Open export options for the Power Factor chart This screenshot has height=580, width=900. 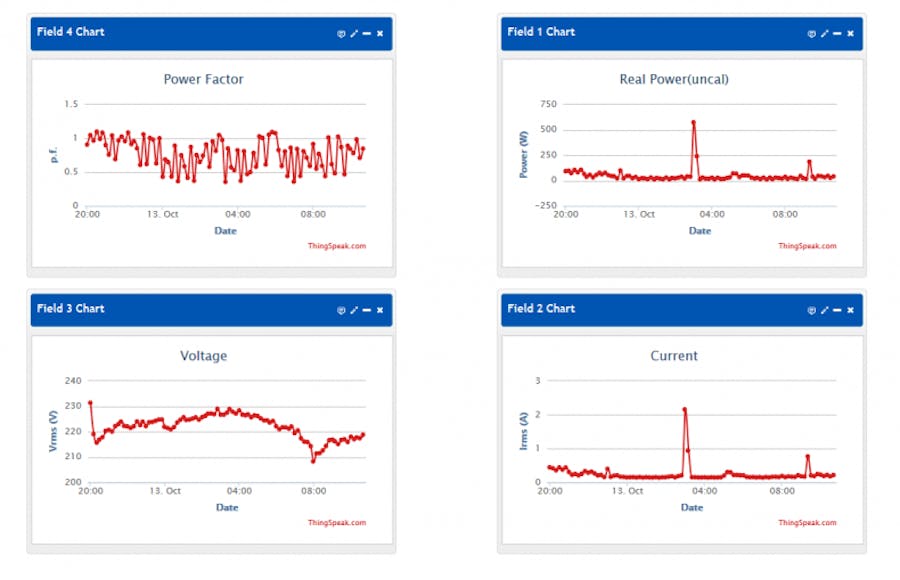point(341,33)
